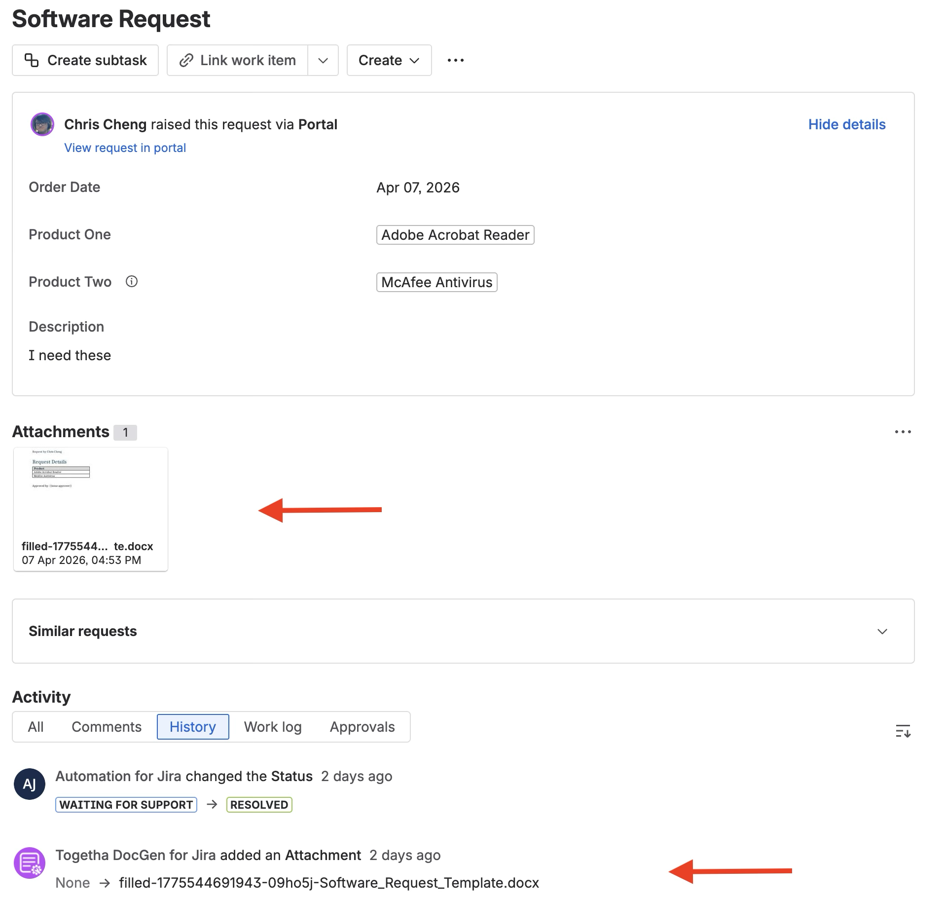Switch to the Comments tab

coord(106,727)
